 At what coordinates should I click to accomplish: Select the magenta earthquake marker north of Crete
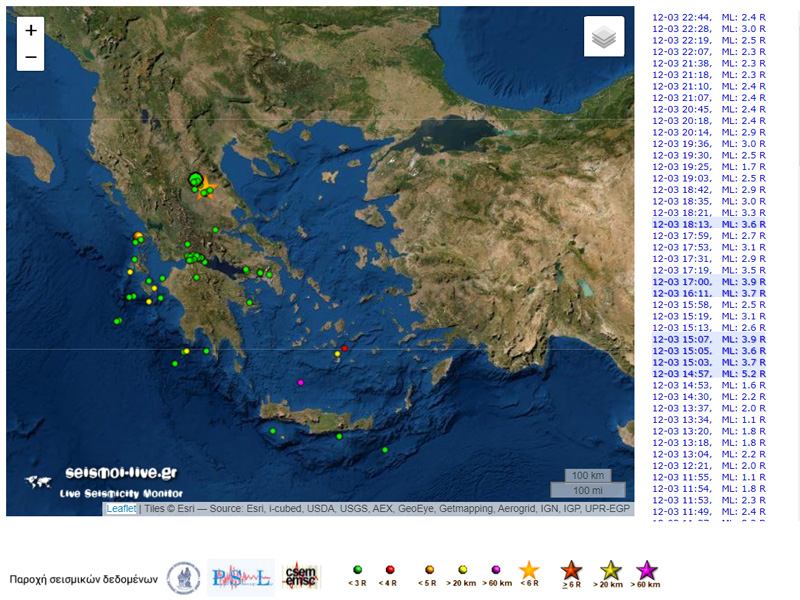point(301,382)
